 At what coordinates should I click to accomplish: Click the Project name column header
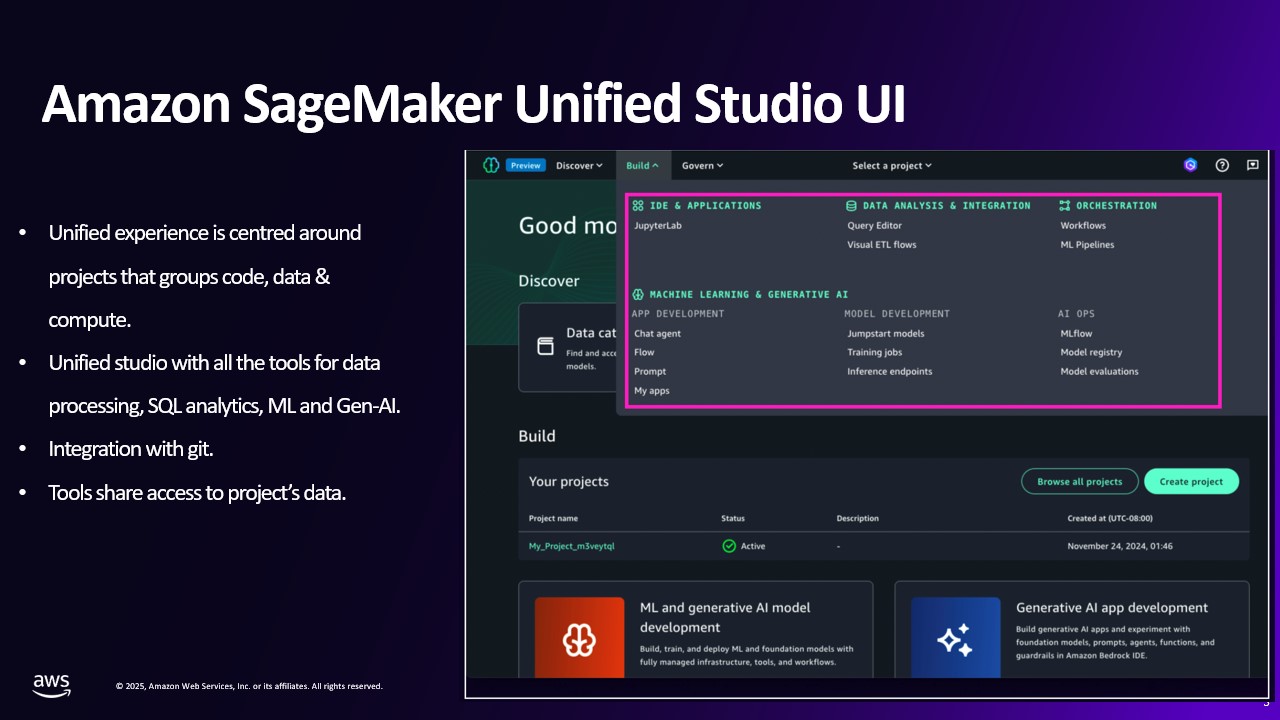tap(553, 519)
